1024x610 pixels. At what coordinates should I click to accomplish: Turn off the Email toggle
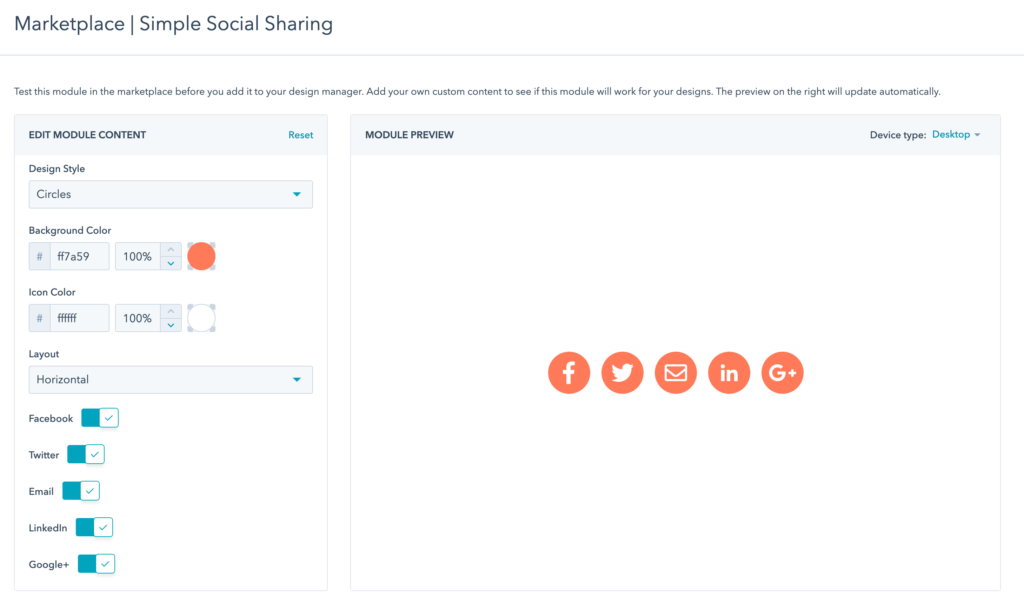pos(81,491)
